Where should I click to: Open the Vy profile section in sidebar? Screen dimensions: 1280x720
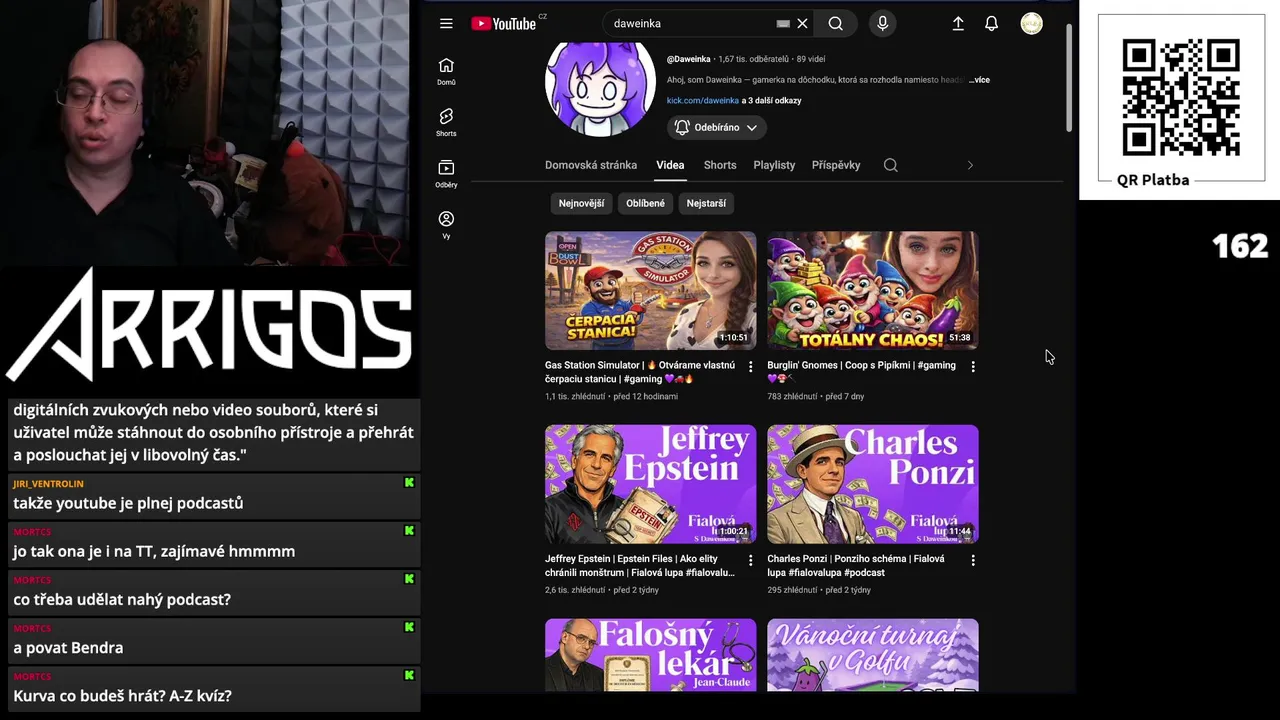point(446,225)
